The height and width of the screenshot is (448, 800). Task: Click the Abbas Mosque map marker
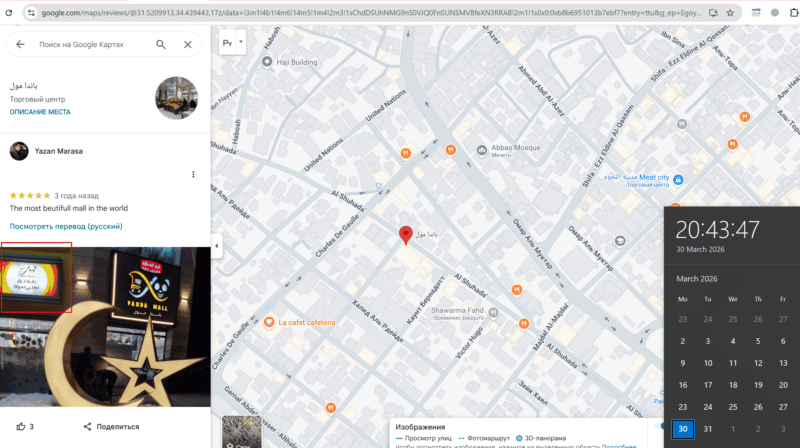click(482, 148)
